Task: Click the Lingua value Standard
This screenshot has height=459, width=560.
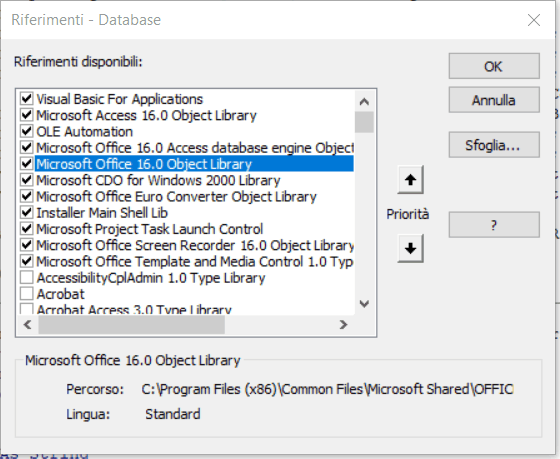Action: [x=172, y=414]
